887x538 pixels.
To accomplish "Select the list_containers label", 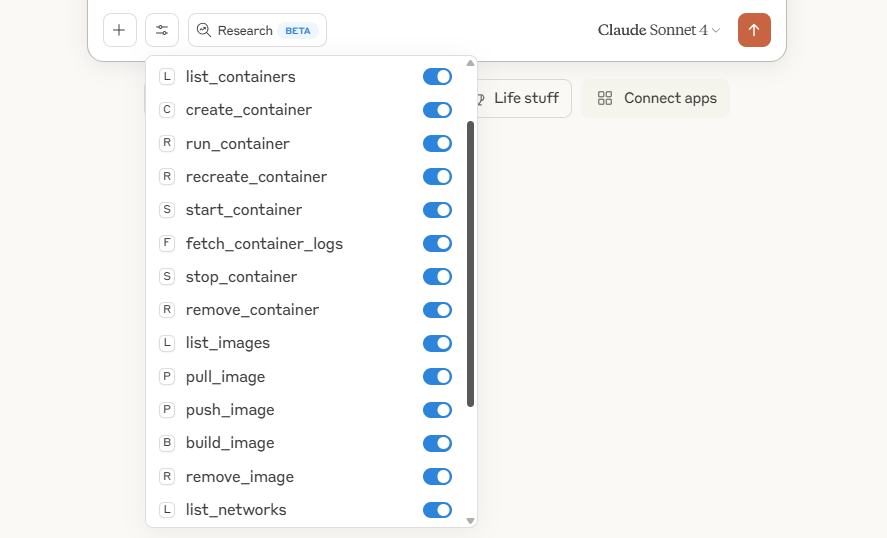I will coord(240,76).
